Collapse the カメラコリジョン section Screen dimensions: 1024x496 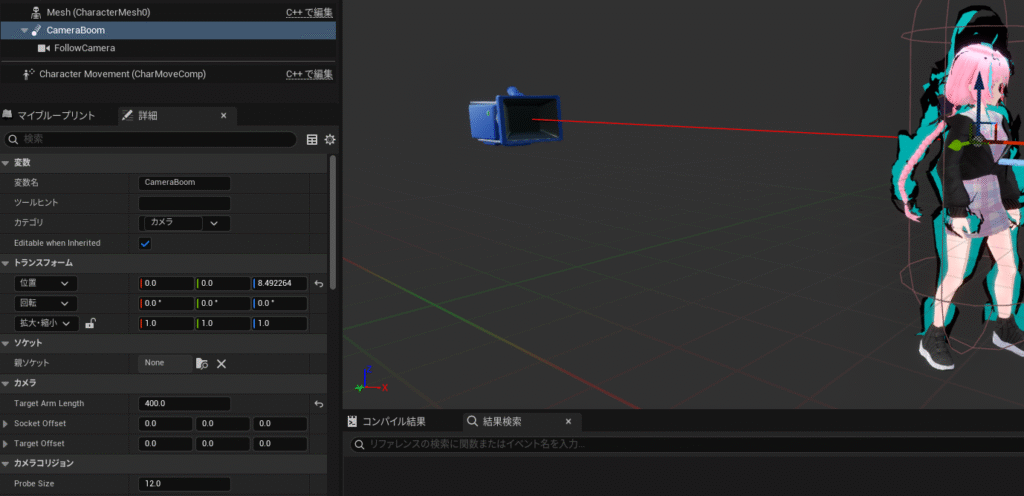tap(6, 463)
